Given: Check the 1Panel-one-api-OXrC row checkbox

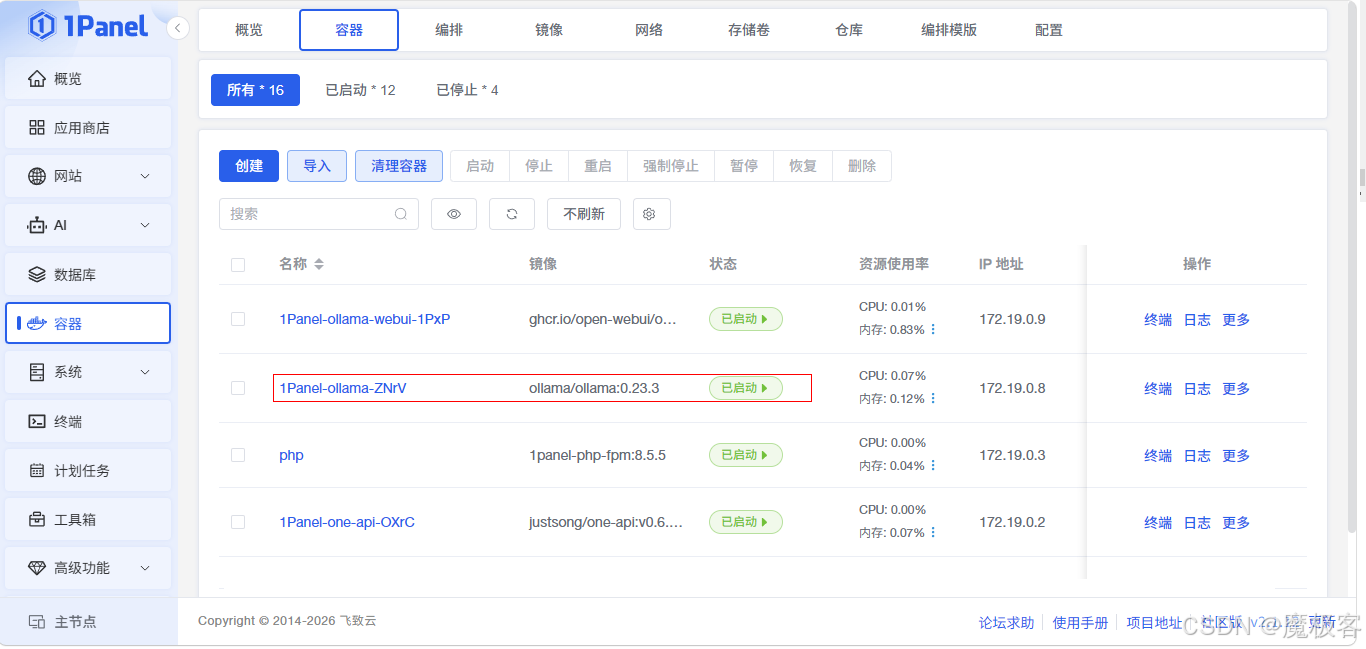Looking at the screenshot, I should 238,522.
